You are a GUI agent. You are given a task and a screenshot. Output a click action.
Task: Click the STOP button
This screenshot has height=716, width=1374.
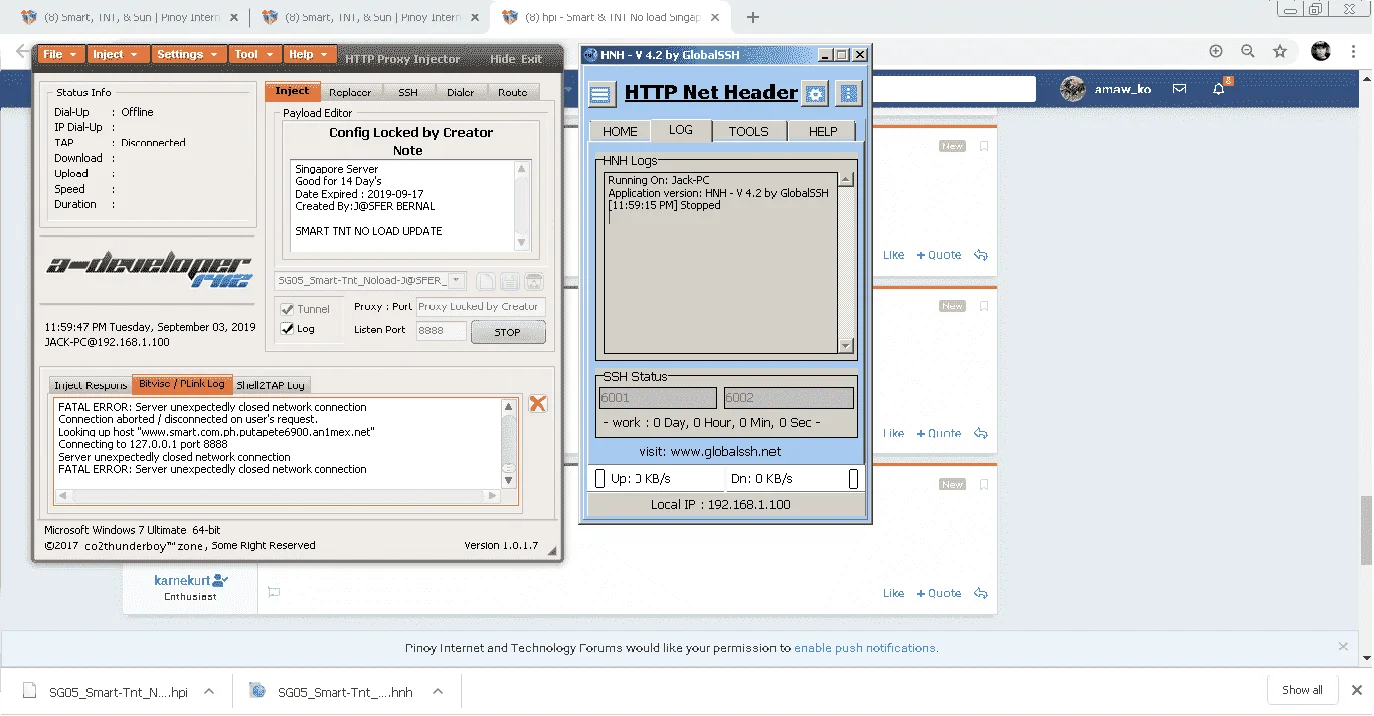(508, 332)
